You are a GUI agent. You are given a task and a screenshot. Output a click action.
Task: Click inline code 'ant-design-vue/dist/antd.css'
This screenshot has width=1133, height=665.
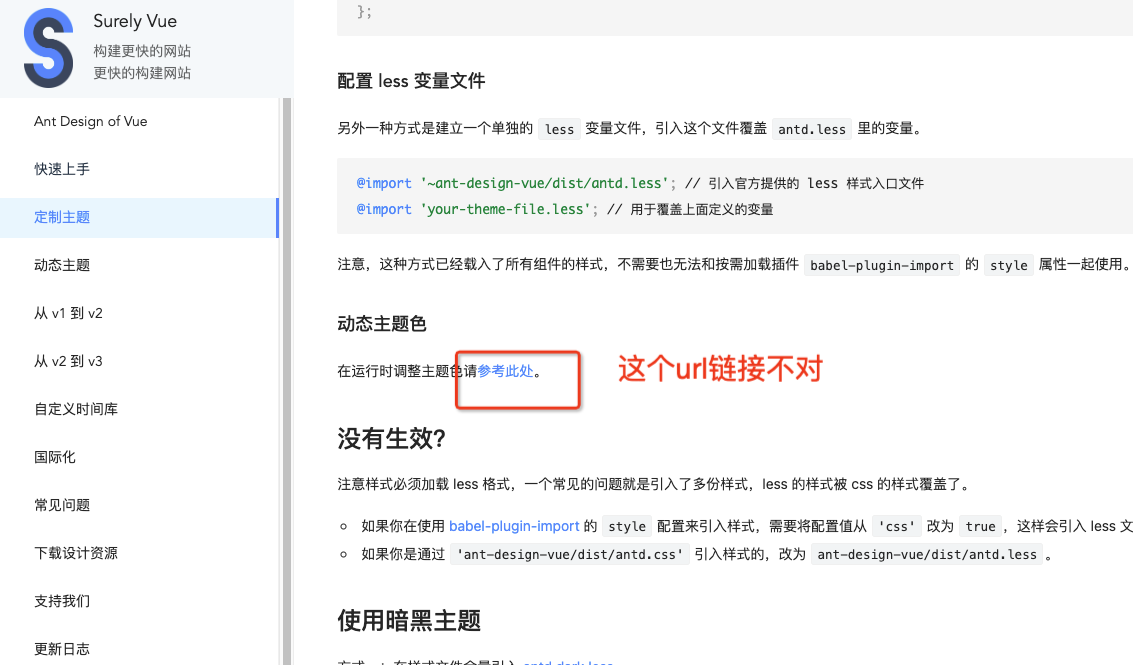[x=569, y=554]
